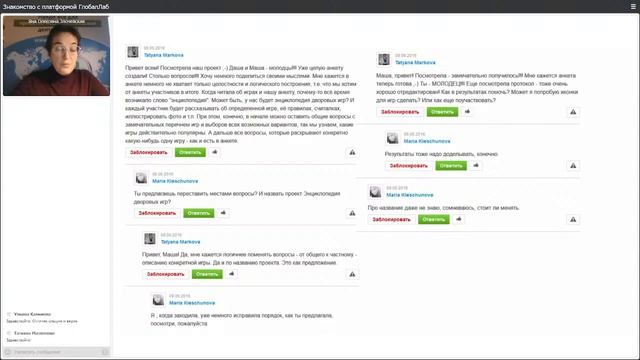The height and width of the screenshot is (360, 640).
Task: Focus the chat message input field
Action: pos(56,352)
